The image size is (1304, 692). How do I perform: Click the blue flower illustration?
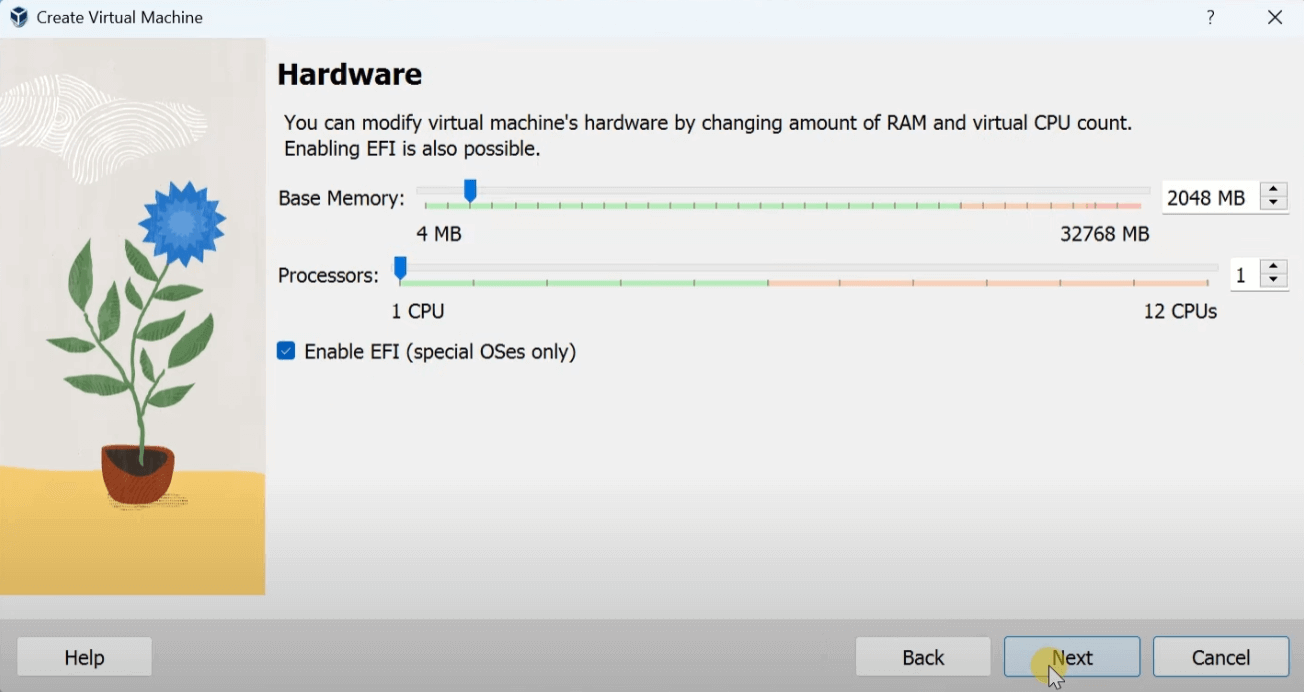pyautogui.click(x=182, y=220)
